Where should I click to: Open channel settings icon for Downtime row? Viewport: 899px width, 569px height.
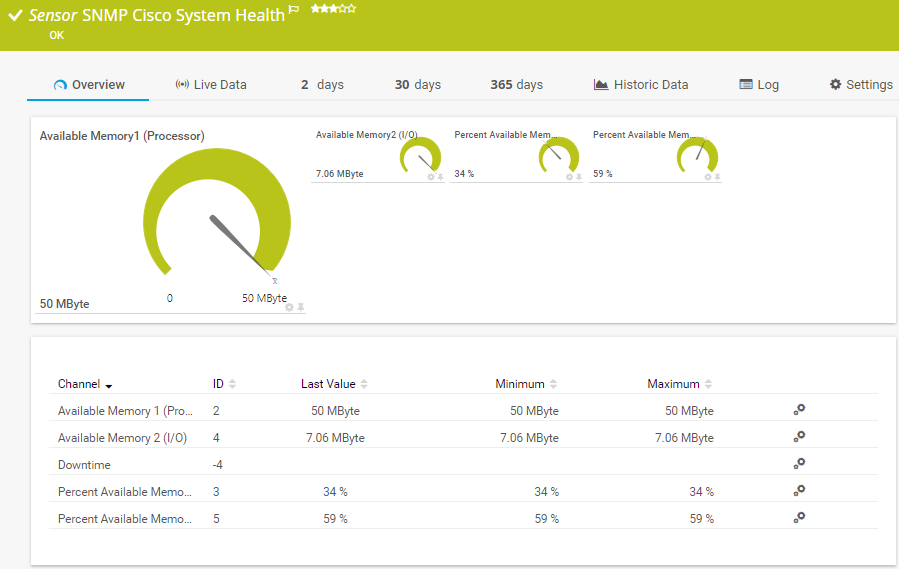click(x=799, y=464)
